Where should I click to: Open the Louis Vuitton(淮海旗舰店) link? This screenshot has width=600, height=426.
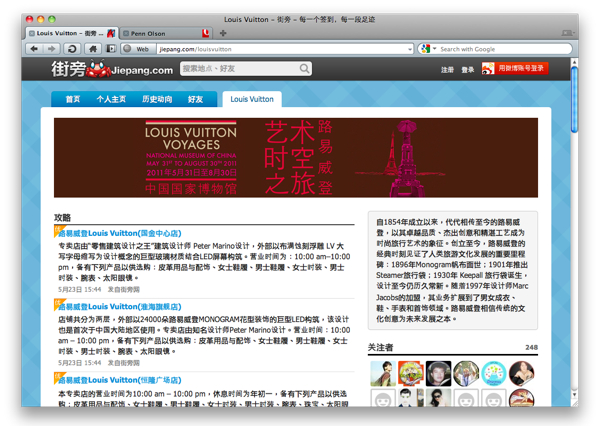(x=120, y=307)
